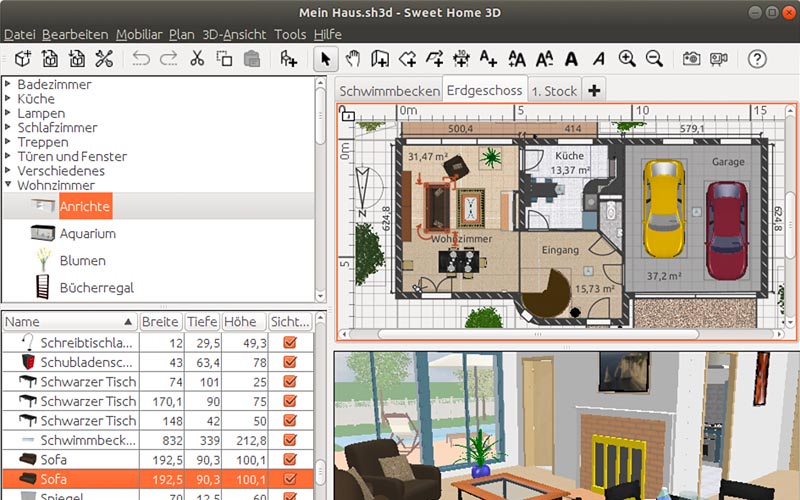Viewport: 800px width, 500px height.
Task: Click the yellow car in the Garage
Action: coord(663,209)
